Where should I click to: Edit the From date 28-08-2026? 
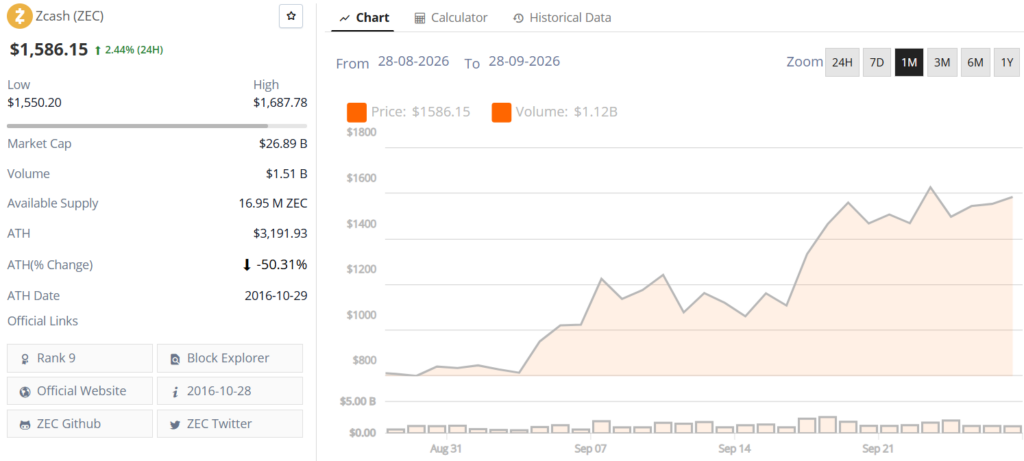point(413,62)
